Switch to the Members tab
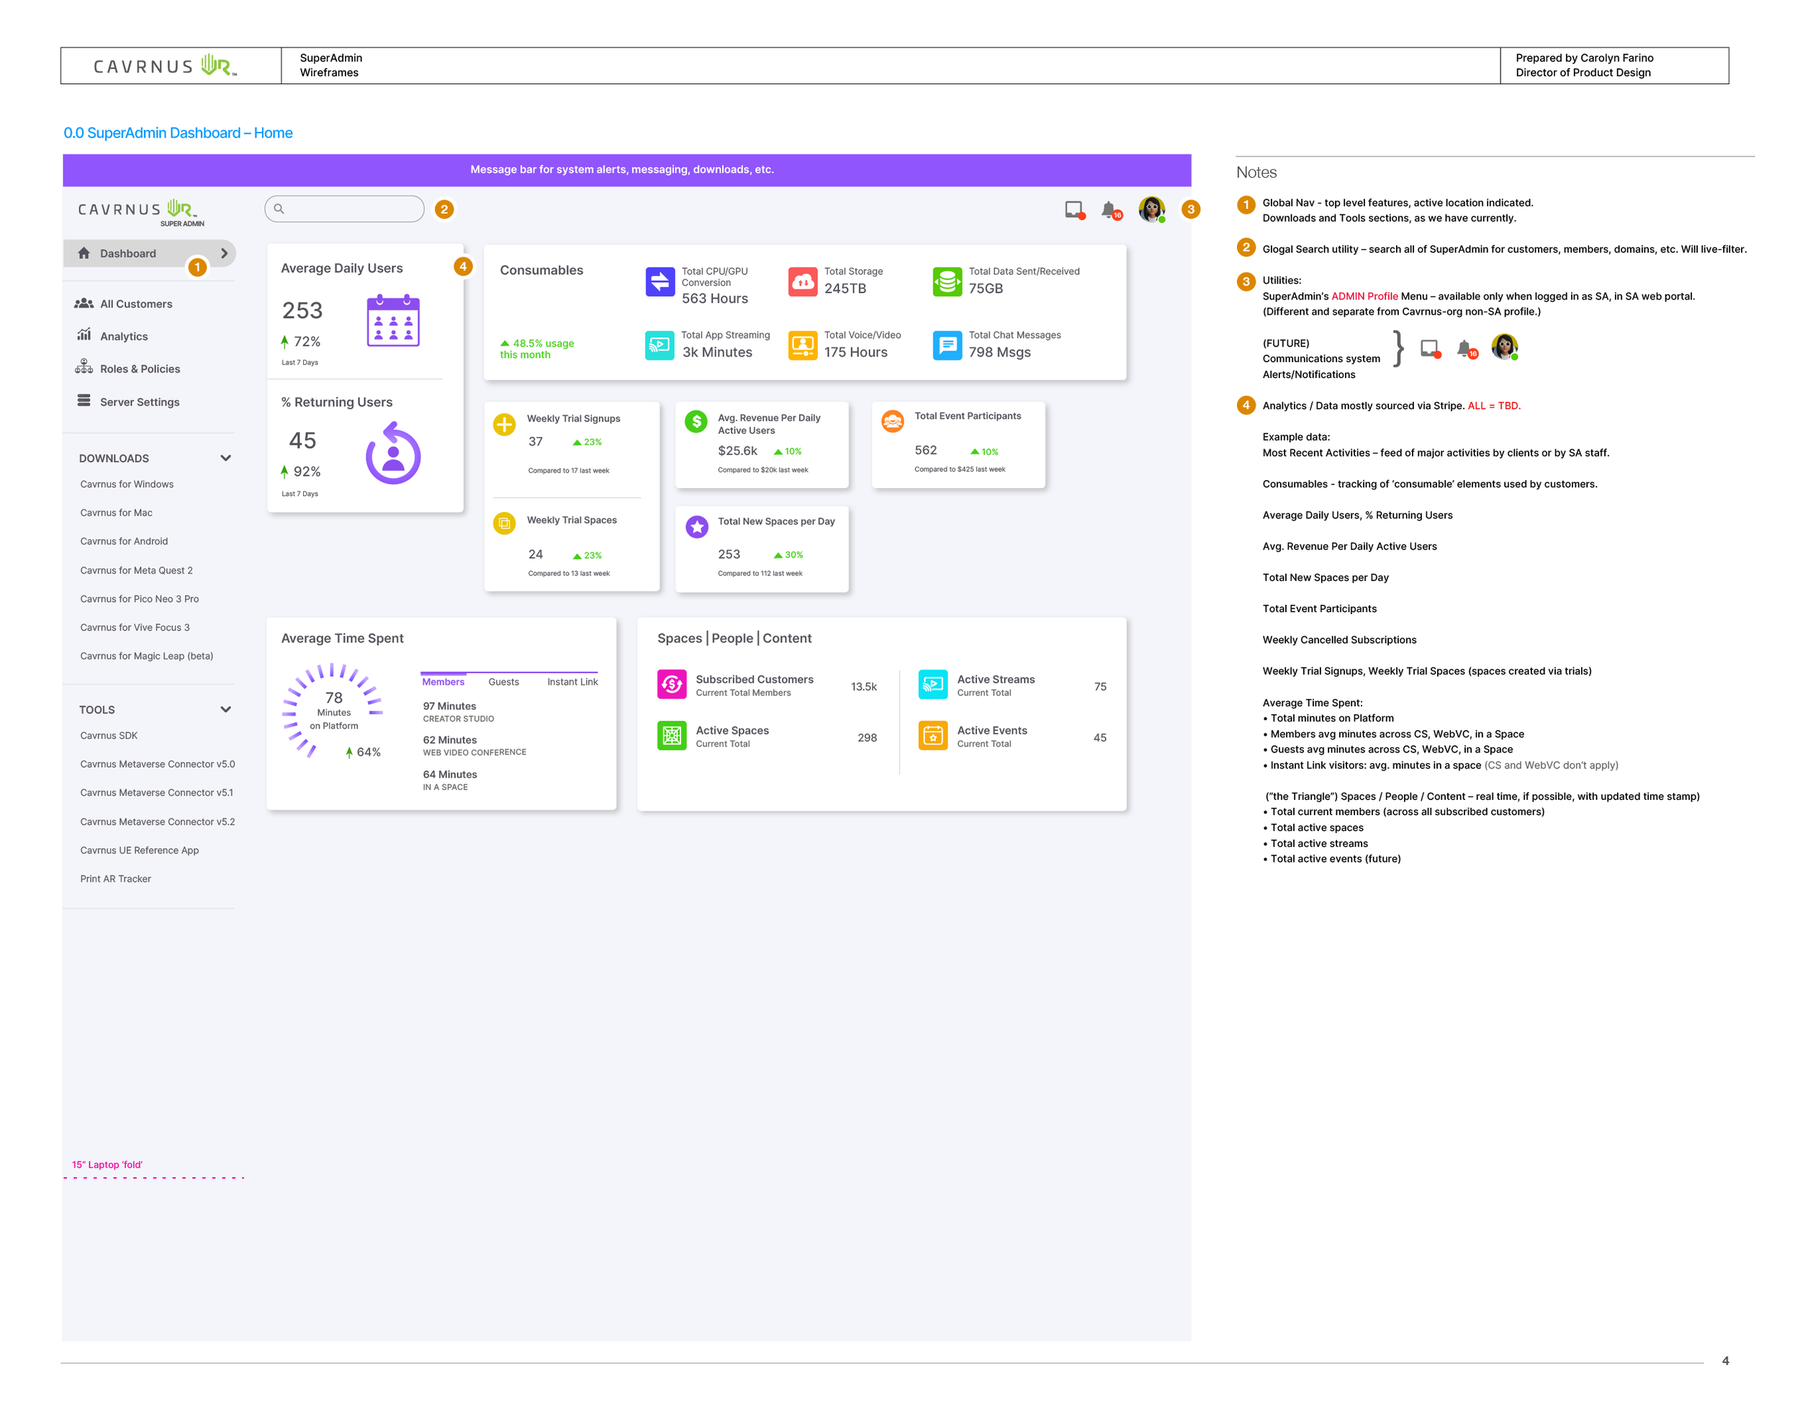The image size is (1800, 1412). 443,682
